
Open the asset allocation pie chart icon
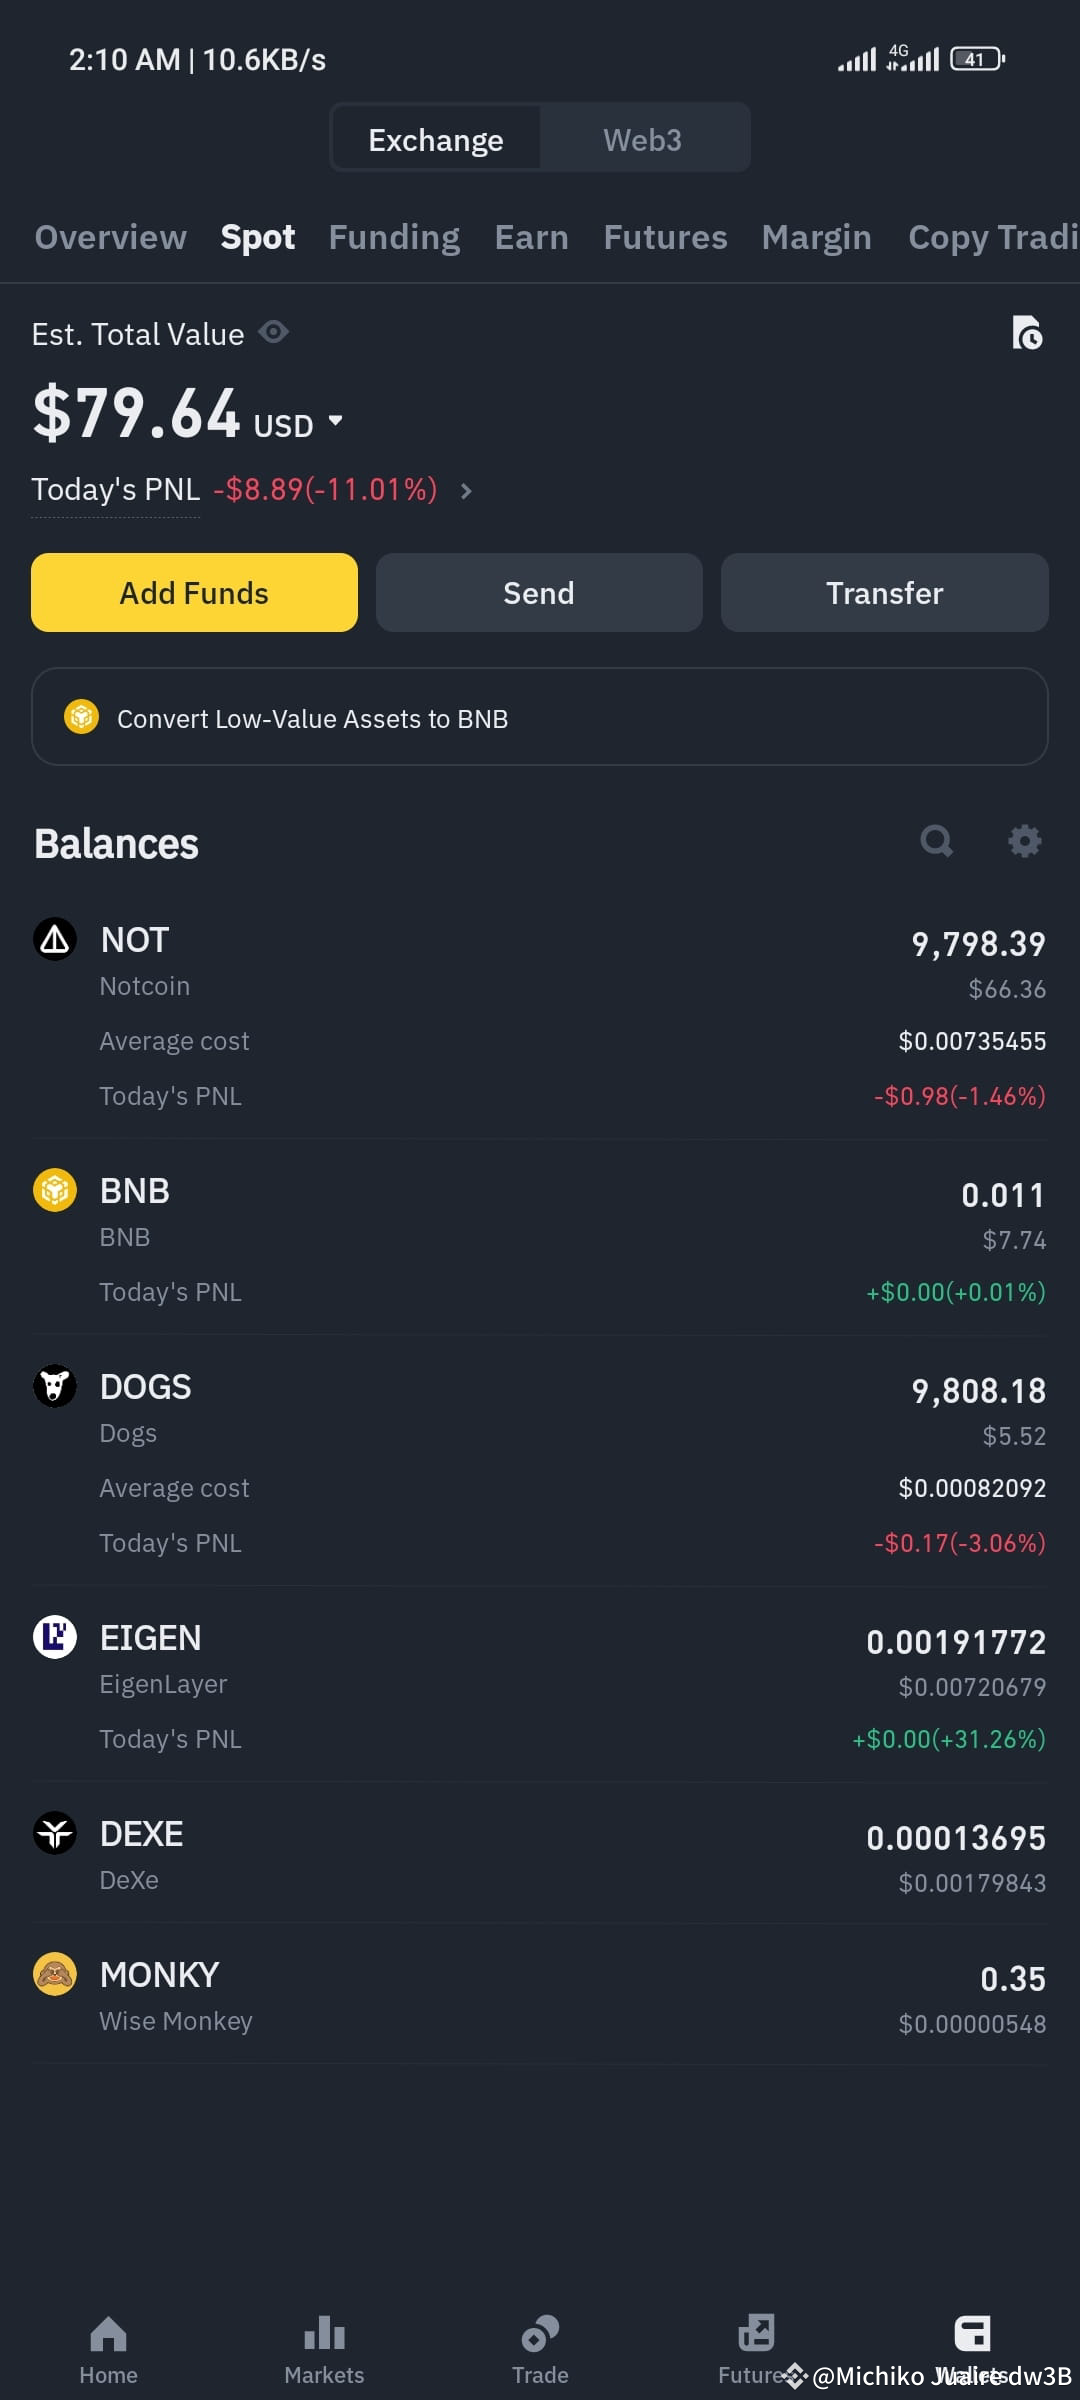(x=1028, y=334)
